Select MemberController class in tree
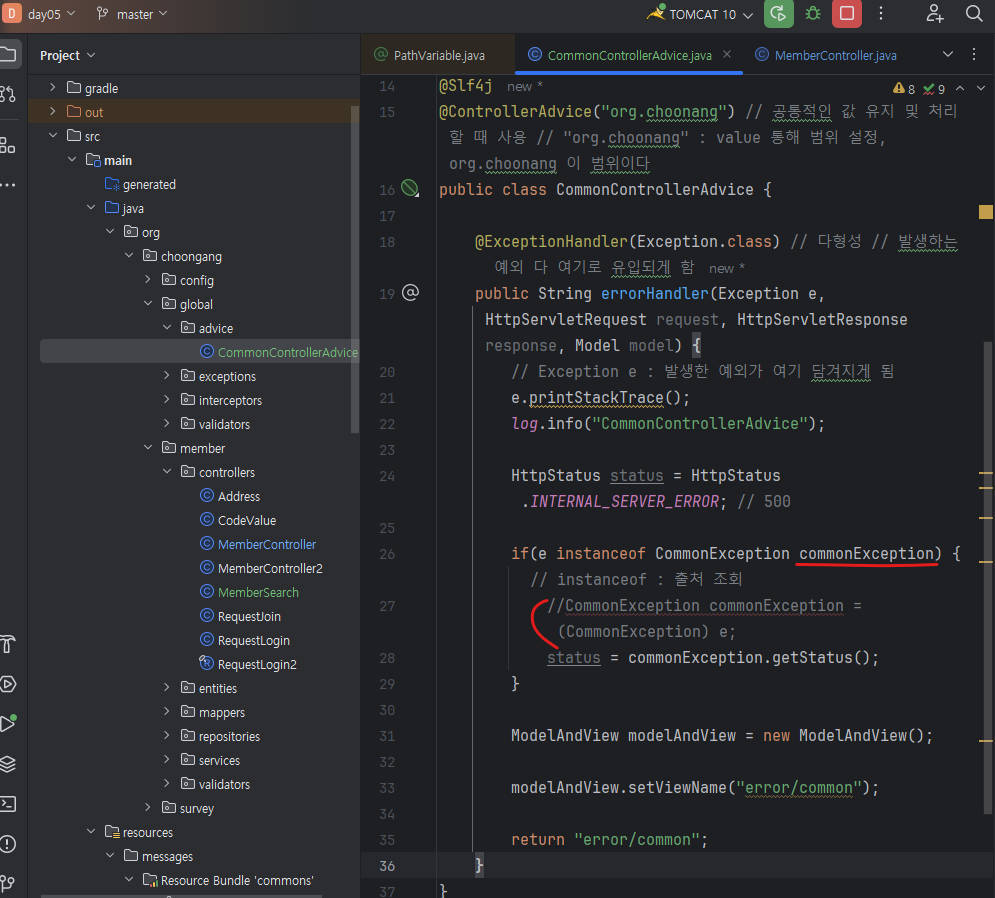 tap(267, 544)
